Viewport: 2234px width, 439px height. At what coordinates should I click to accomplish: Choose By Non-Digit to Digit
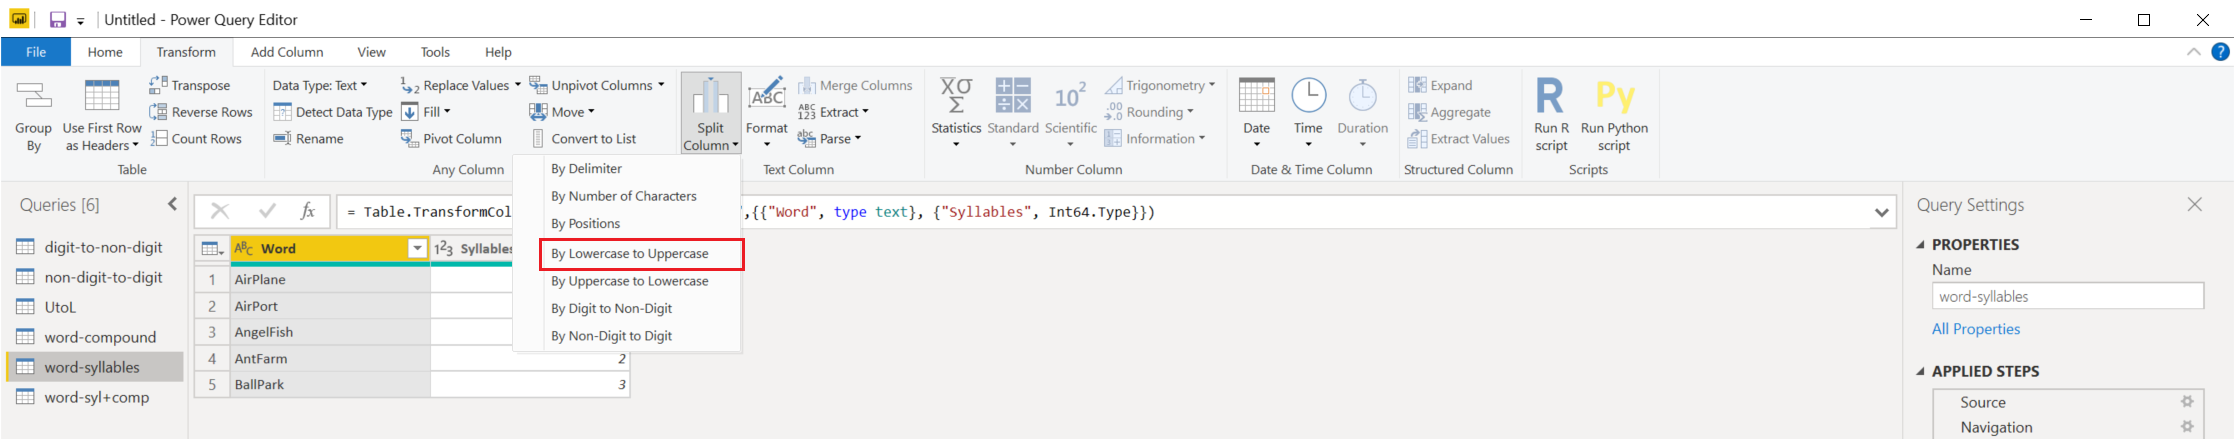(x=627, y=336)
